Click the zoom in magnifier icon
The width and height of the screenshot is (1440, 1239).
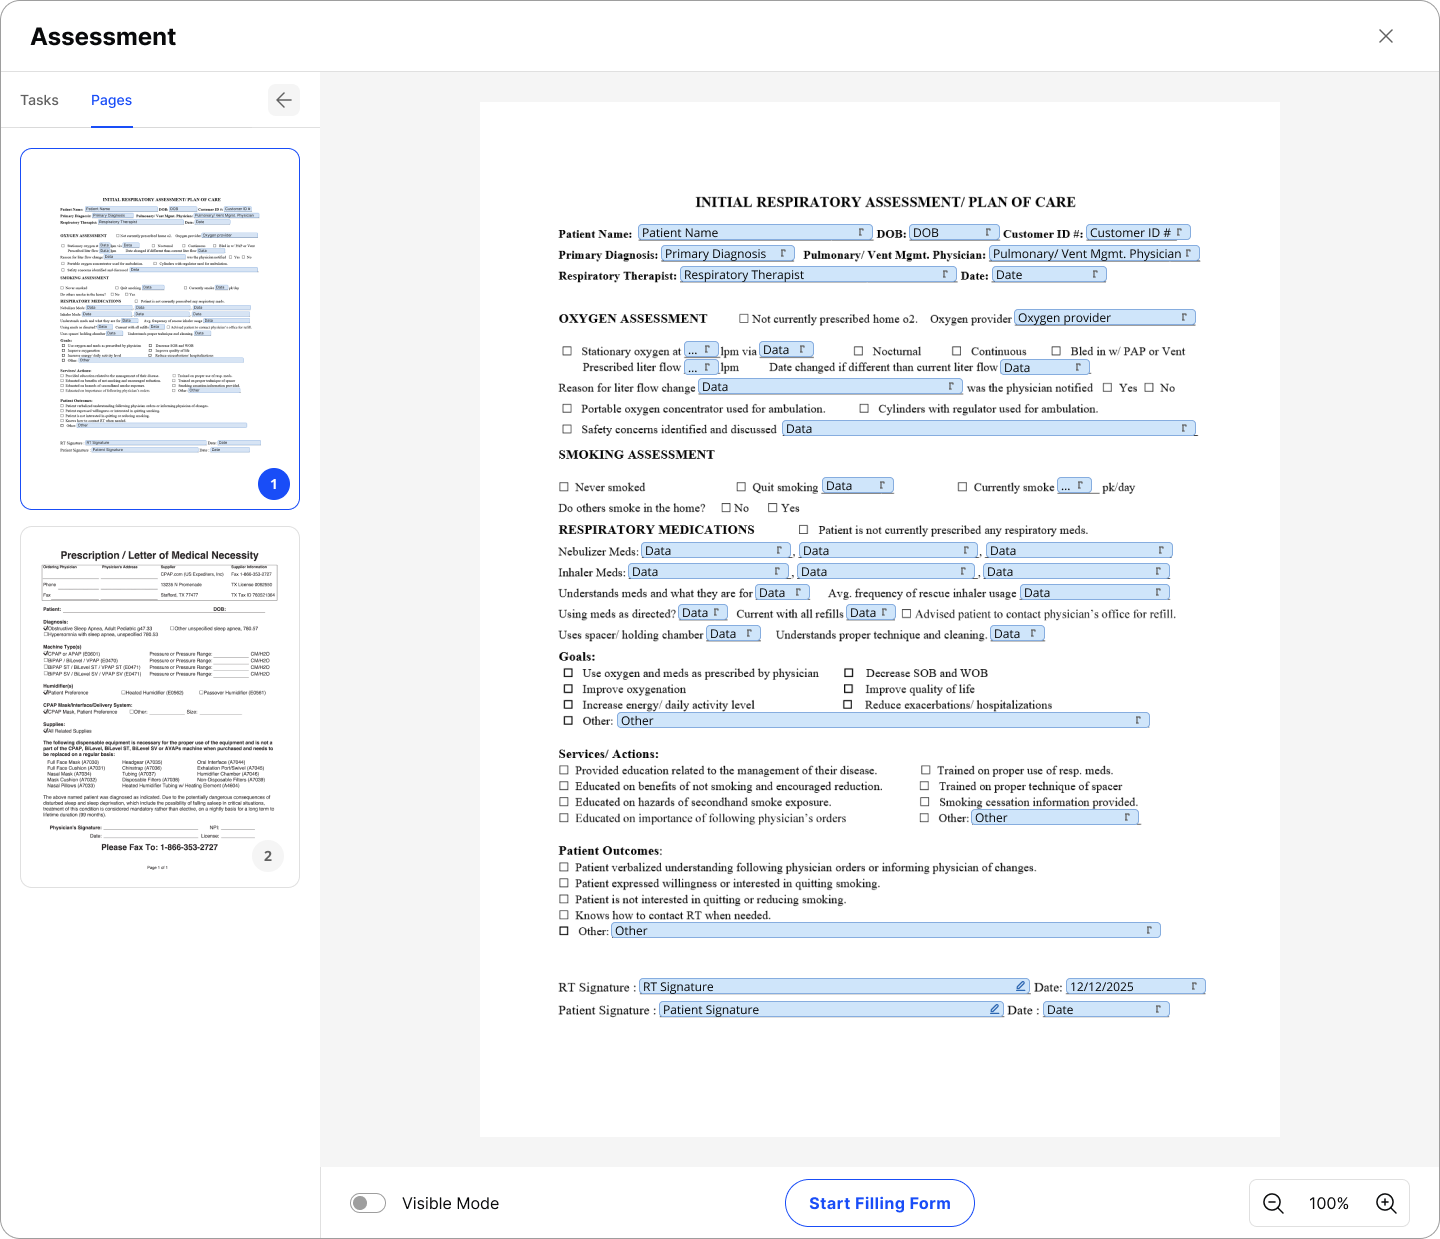click(x=1386, y=1203)
